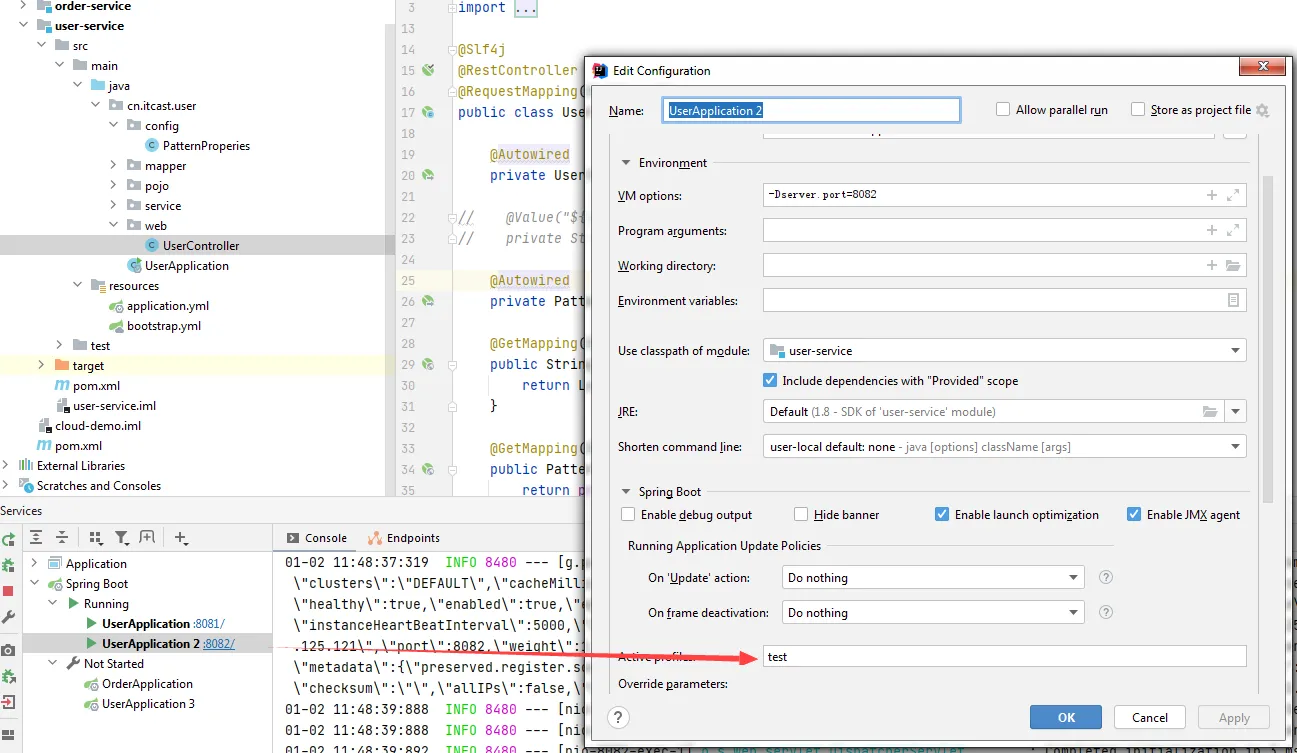Image resolution: width=1297 pixels, height=753 pixels.
Task: Click the dialog Help question mark button
Action: [x=619, y=717]
